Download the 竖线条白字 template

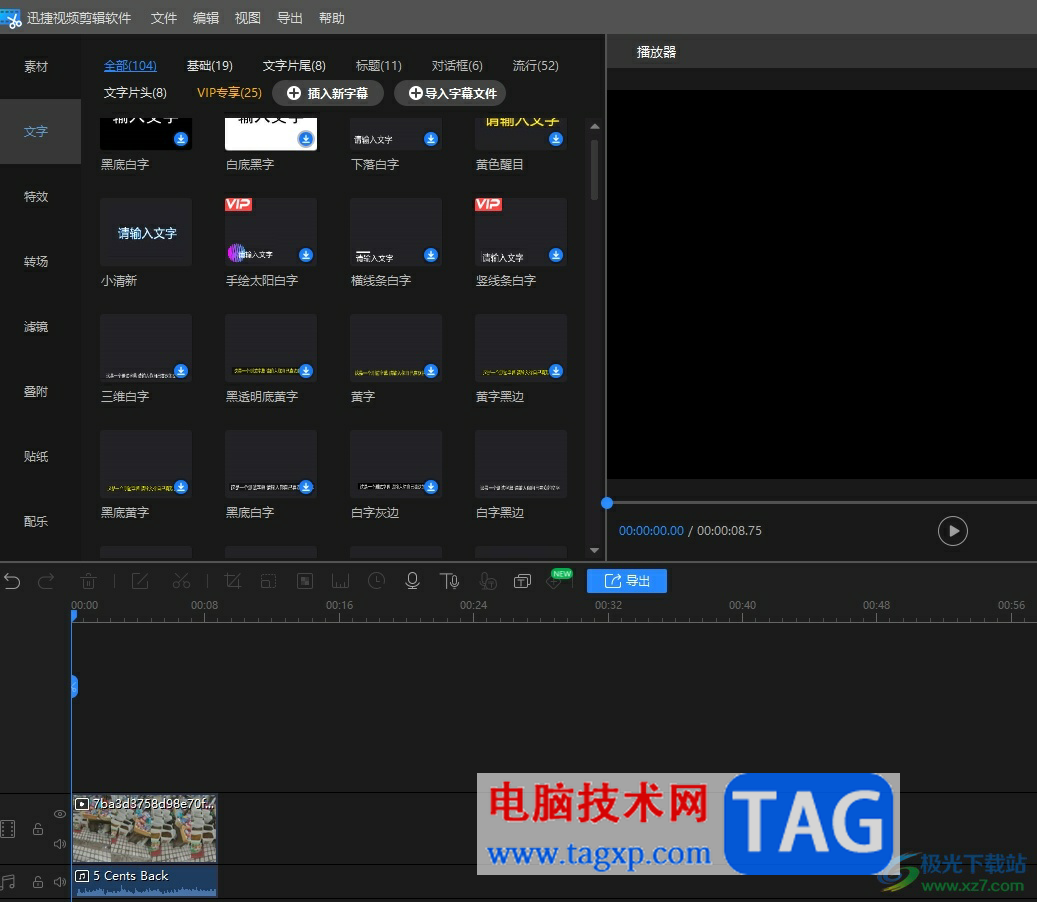click(x=556, y=255)
